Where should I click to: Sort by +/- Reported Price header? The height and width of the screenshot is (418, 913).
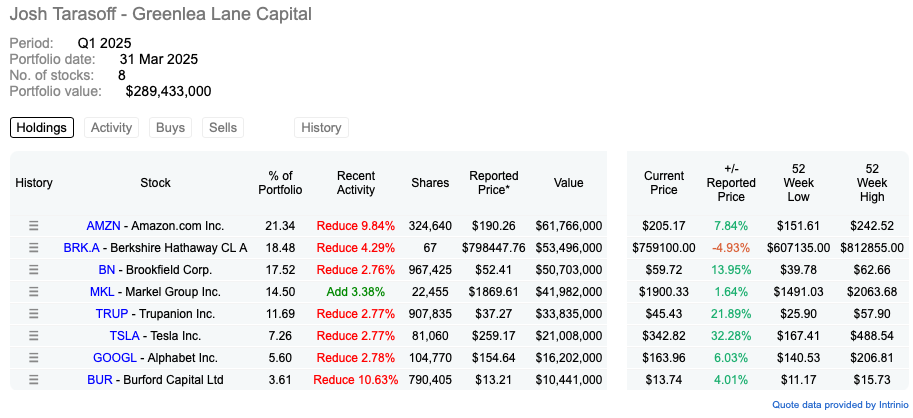pyautogui.click(x=731, y=183)
